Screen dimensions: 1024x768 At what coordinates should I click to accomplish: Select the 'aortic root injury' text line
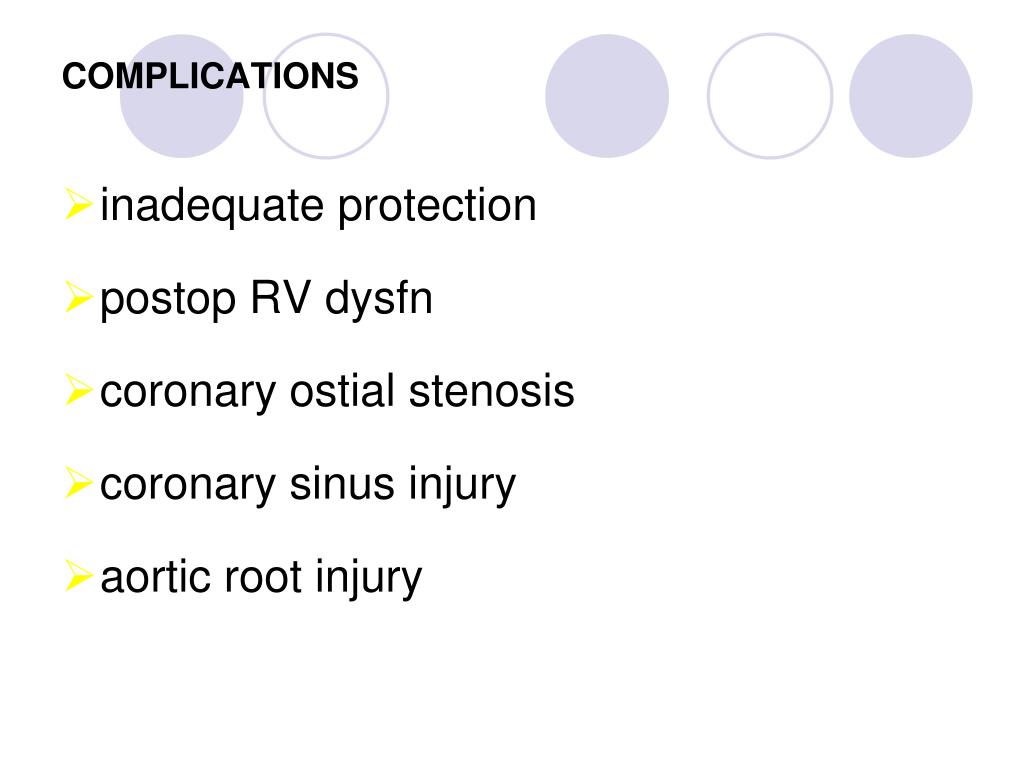pyautogui.click(x=261, y=579)
